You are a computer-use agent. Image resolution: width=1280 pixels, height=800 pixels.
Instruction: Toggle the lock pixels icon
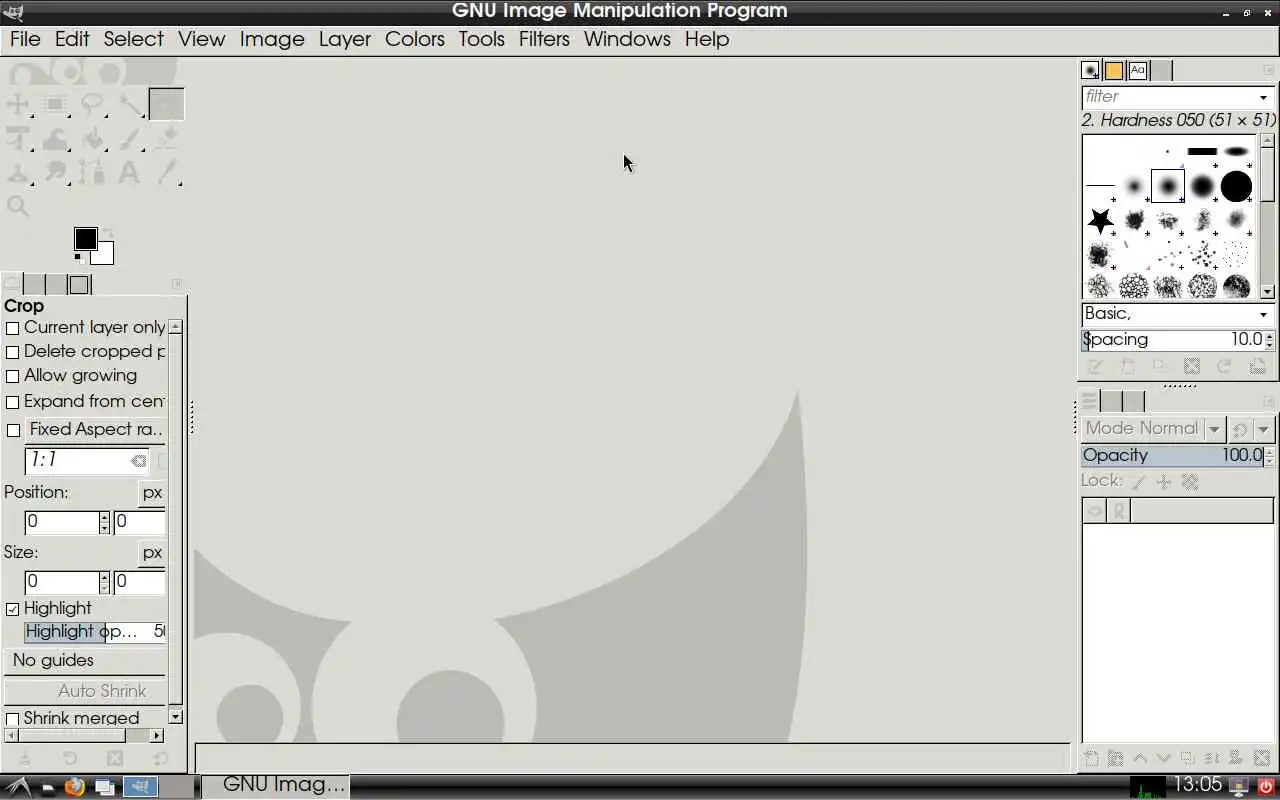[1138, 482]
